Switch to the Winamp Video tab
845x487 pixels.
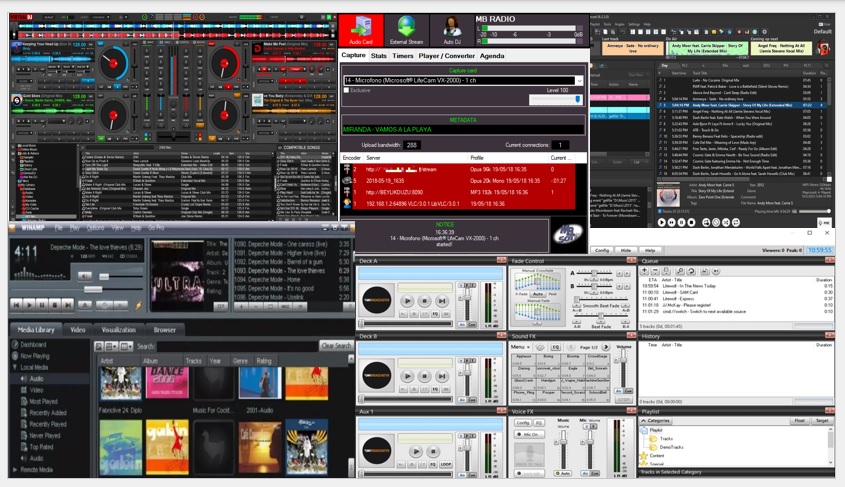(x=78, y=330)
